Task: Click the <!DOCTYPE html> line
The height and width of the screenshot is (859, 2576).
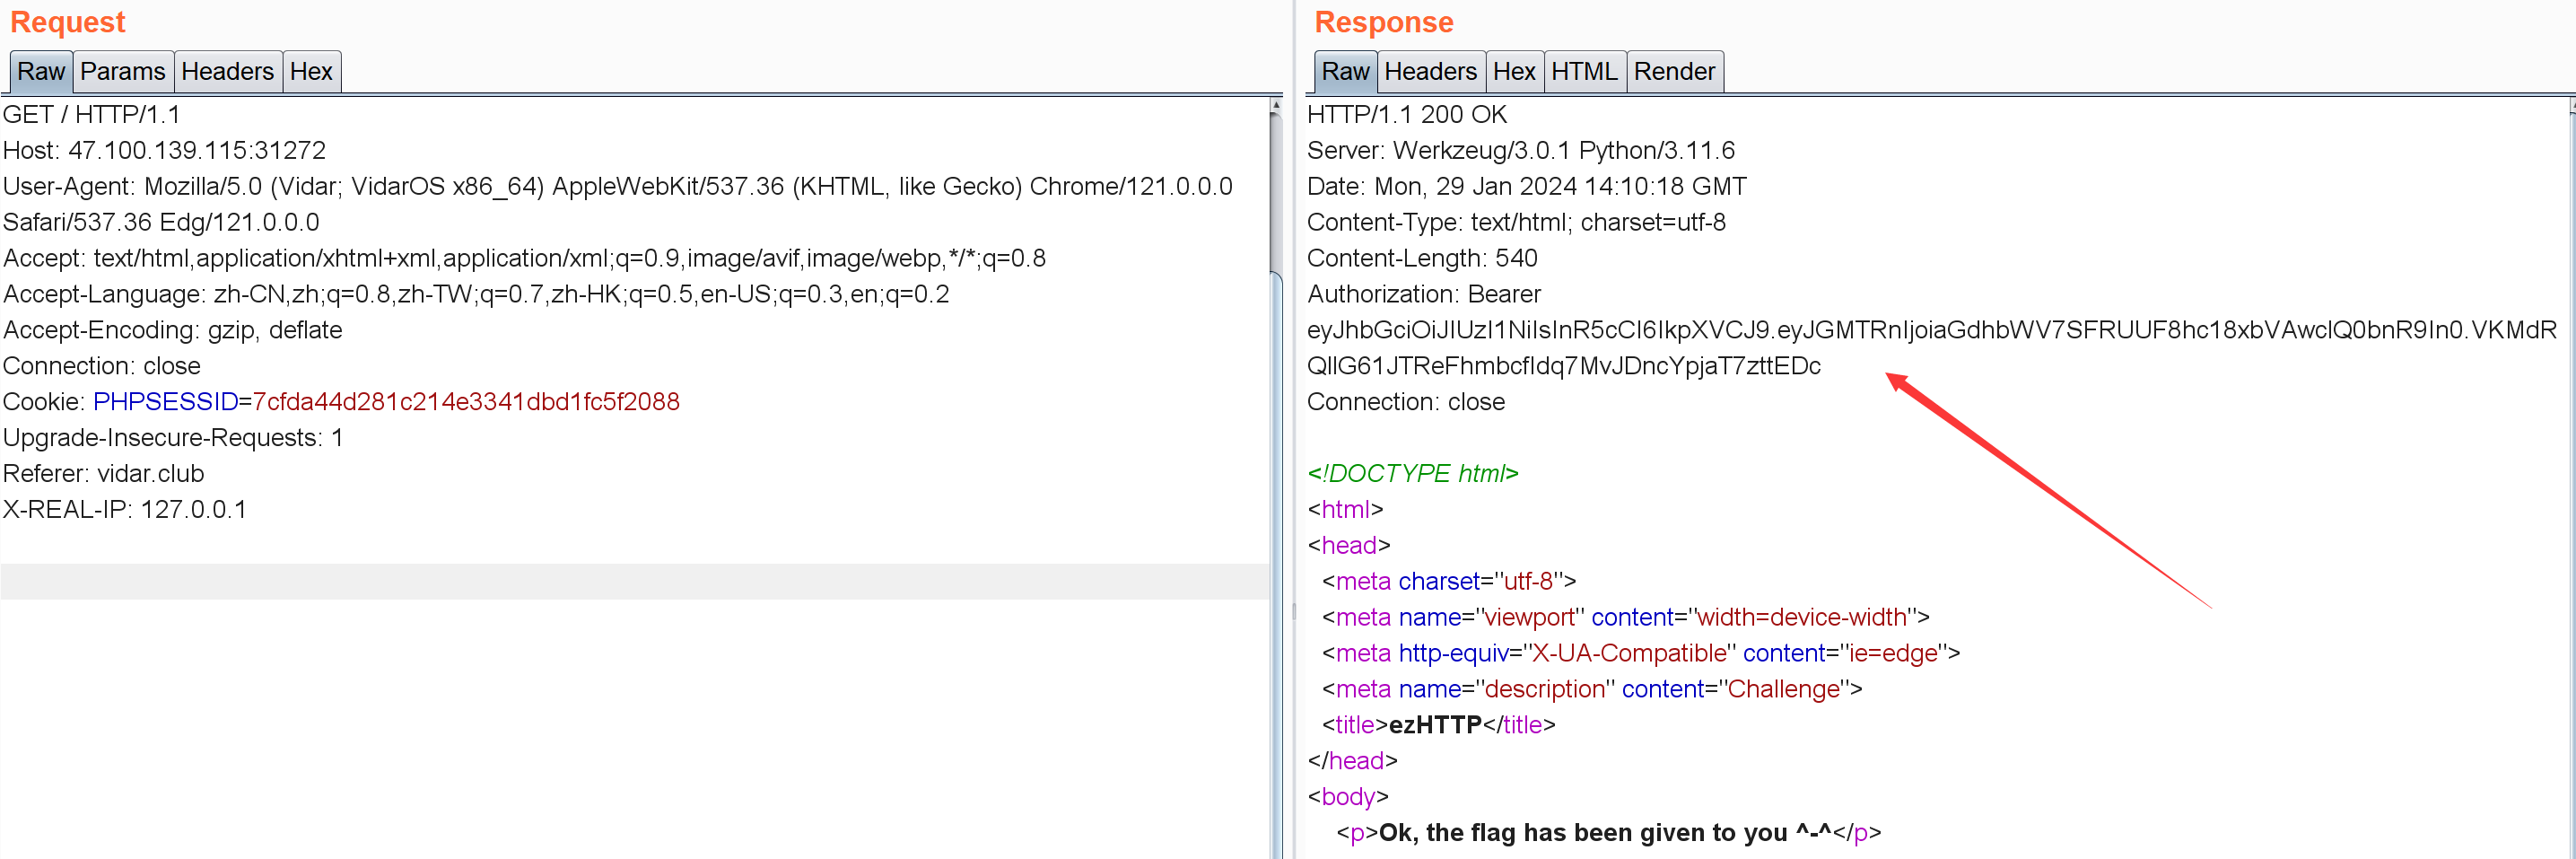Action: pos(1413,475)
